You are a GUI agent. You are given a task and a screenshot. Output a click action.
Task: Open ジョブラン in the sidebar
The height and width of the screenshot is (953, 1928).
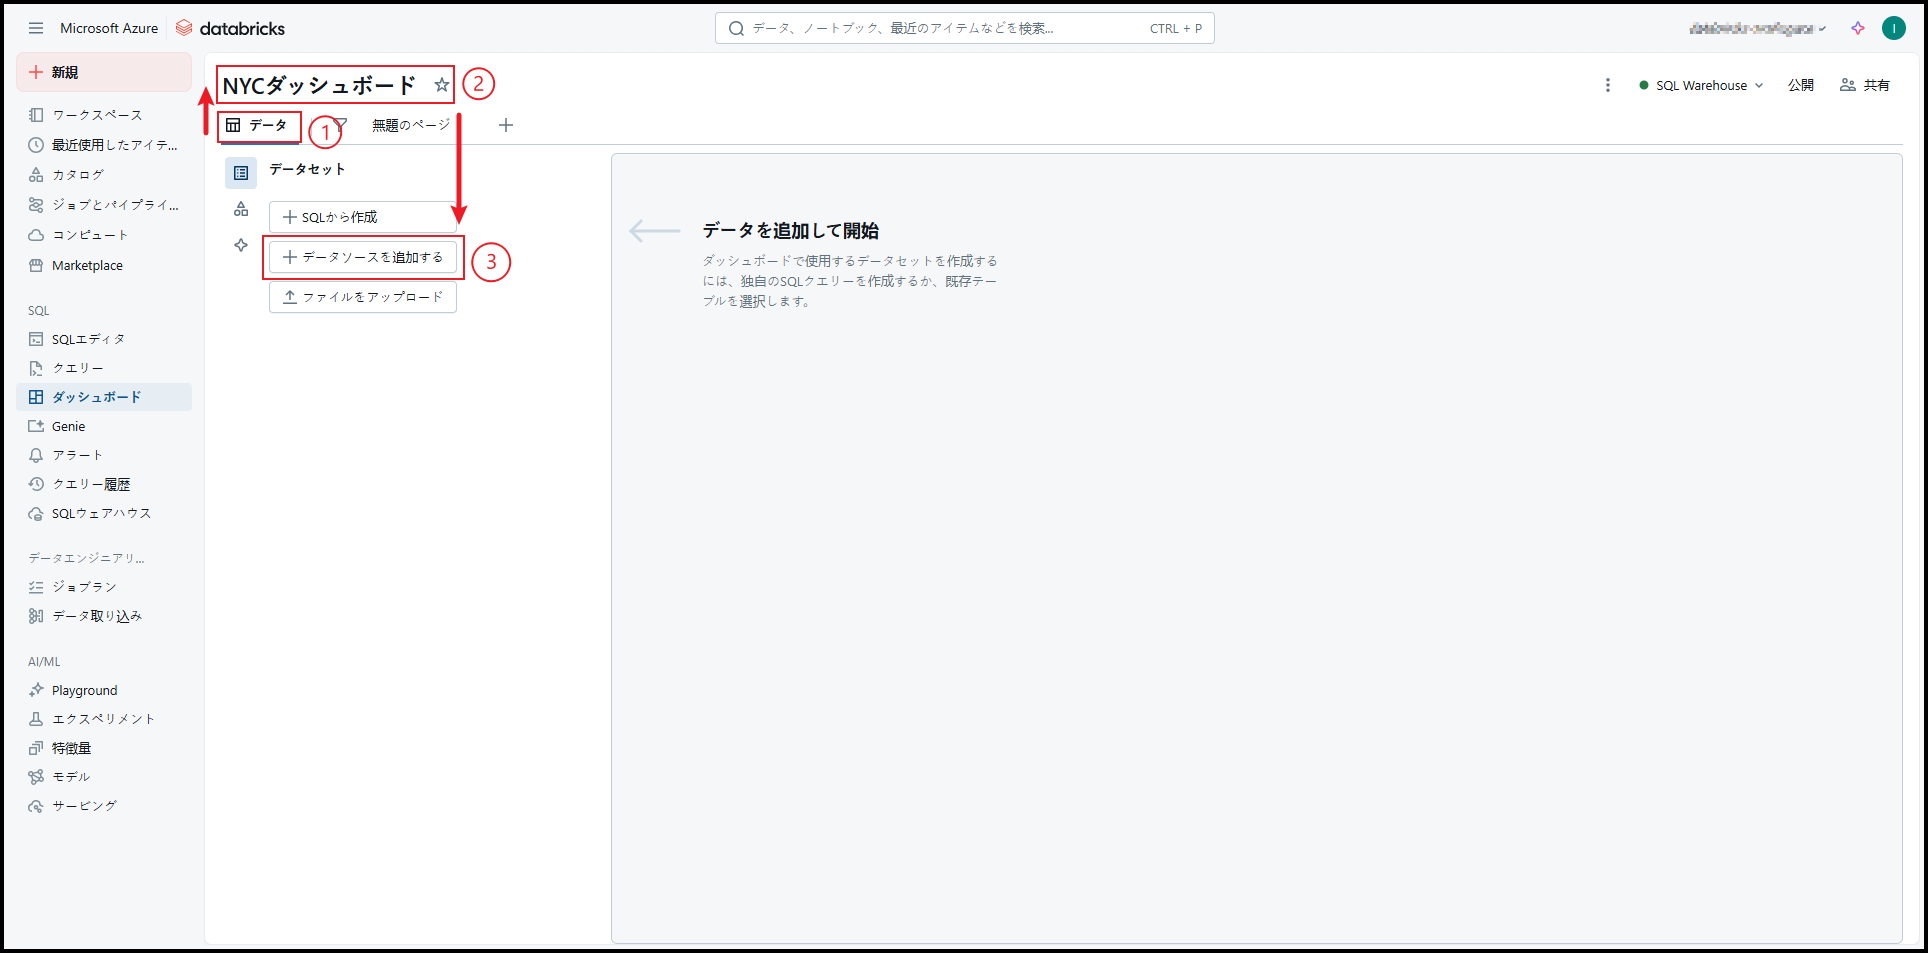[x=104, y=587]
